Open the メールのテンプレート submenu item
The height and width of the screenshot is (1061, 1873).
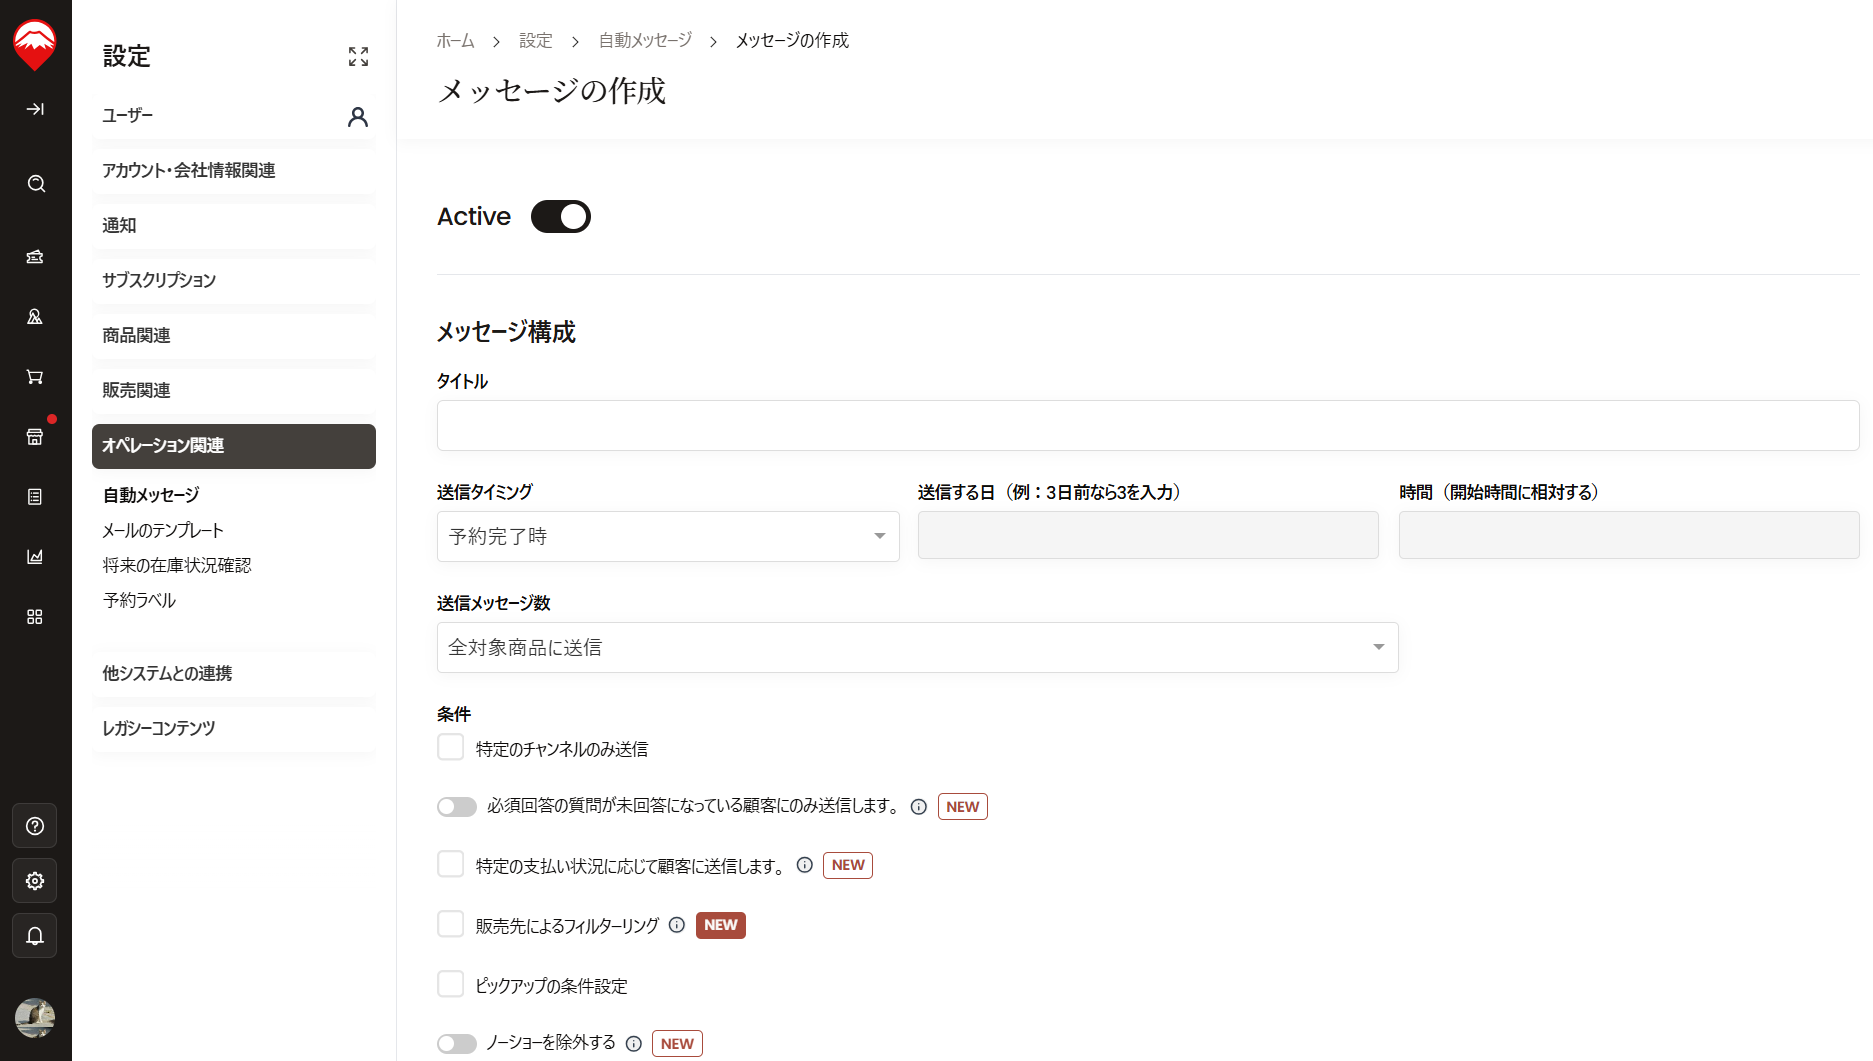tap(163, 531)
